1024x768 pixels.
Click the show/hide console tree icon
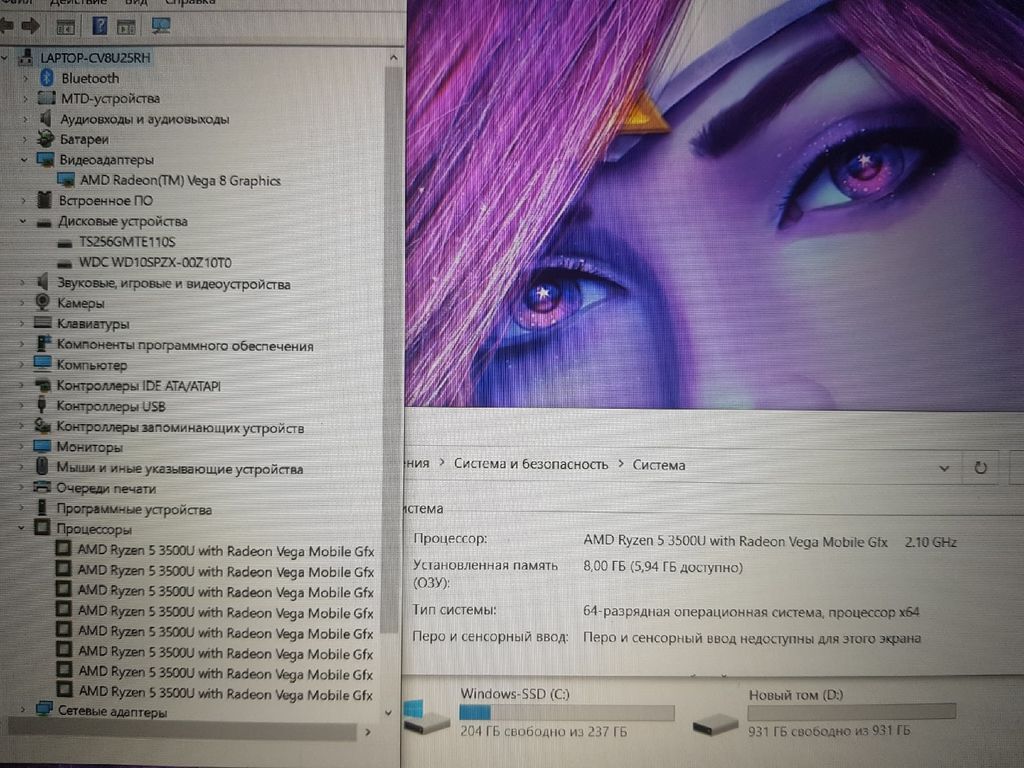coord(65,25)
